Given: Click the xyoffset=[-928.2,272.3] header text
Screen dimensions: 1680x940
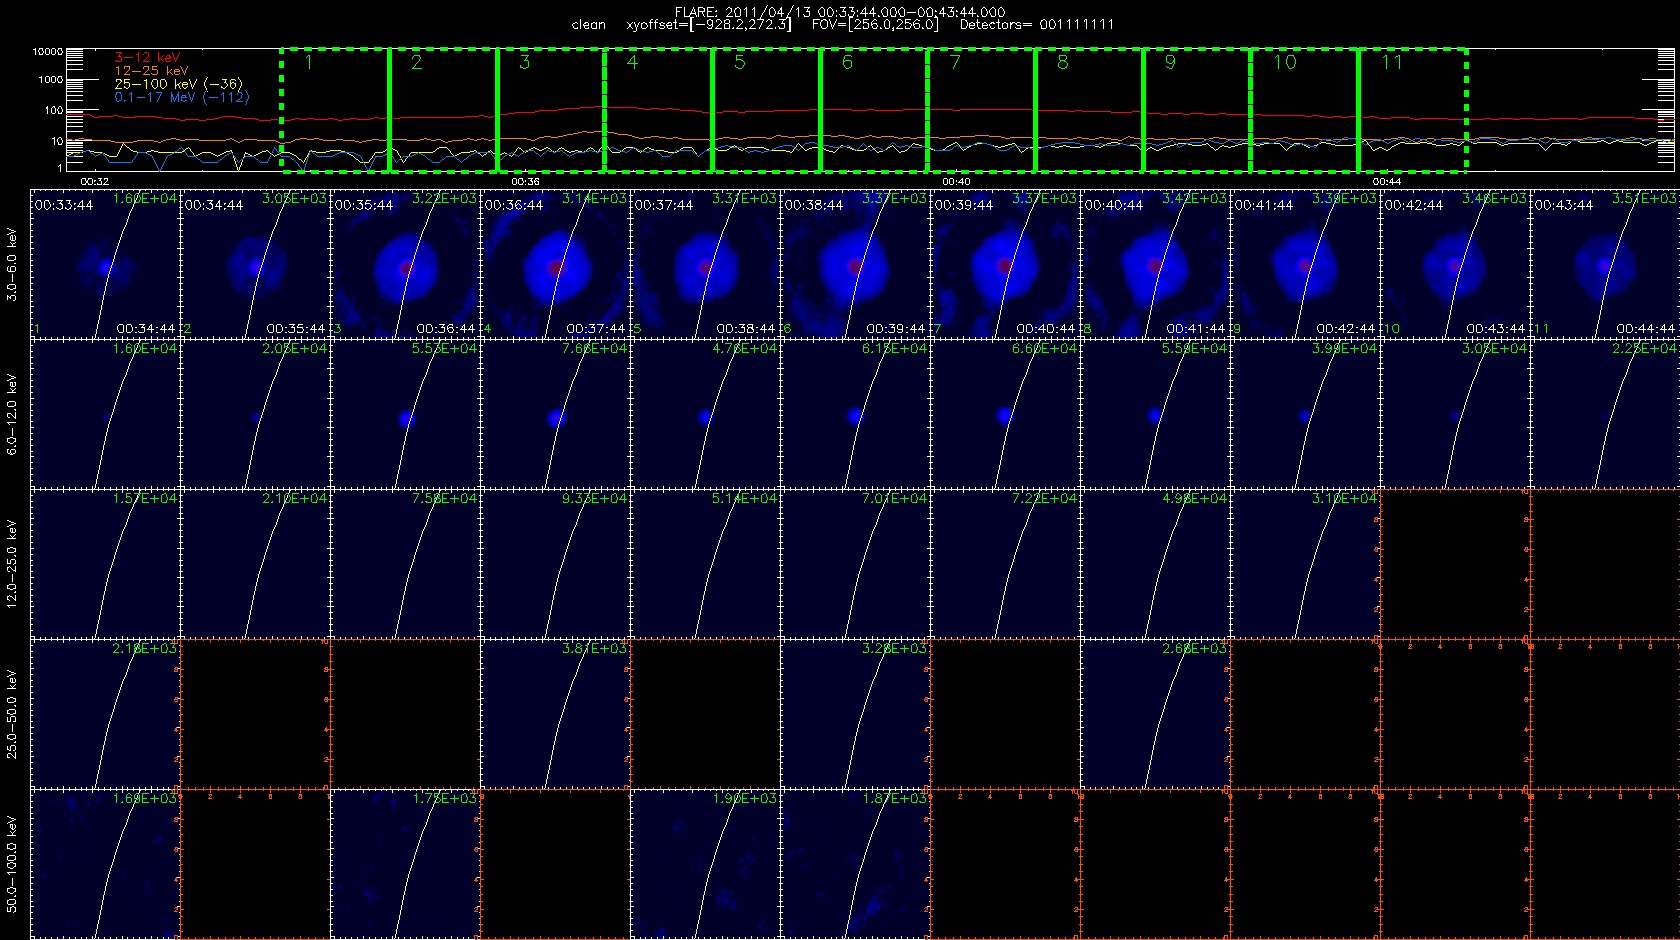Looking at the screenshot, I should 709,25.
